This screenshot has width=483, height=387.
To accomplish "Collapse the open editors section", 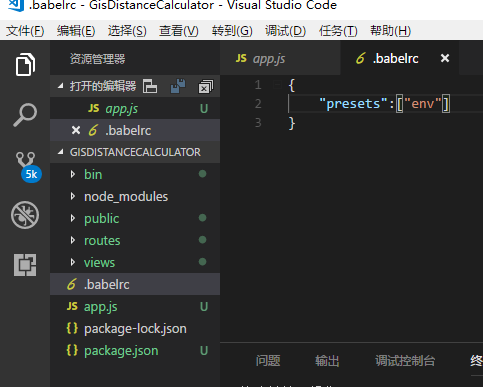I will point(60,86).
